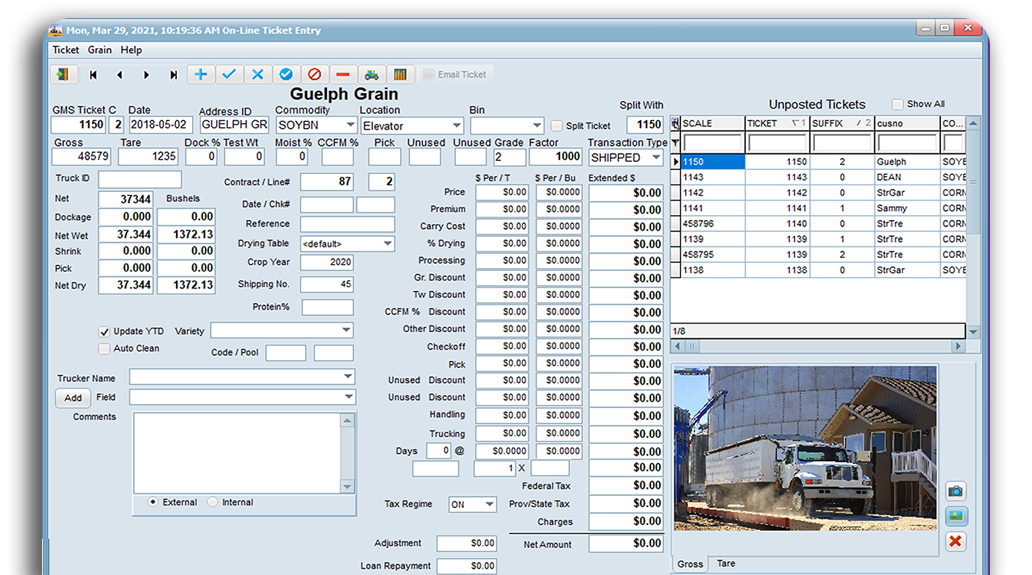1032x575 pixels.
Task: Switch to the Tare photo tab
Action: pyautogui.click(x=726, y=564)
